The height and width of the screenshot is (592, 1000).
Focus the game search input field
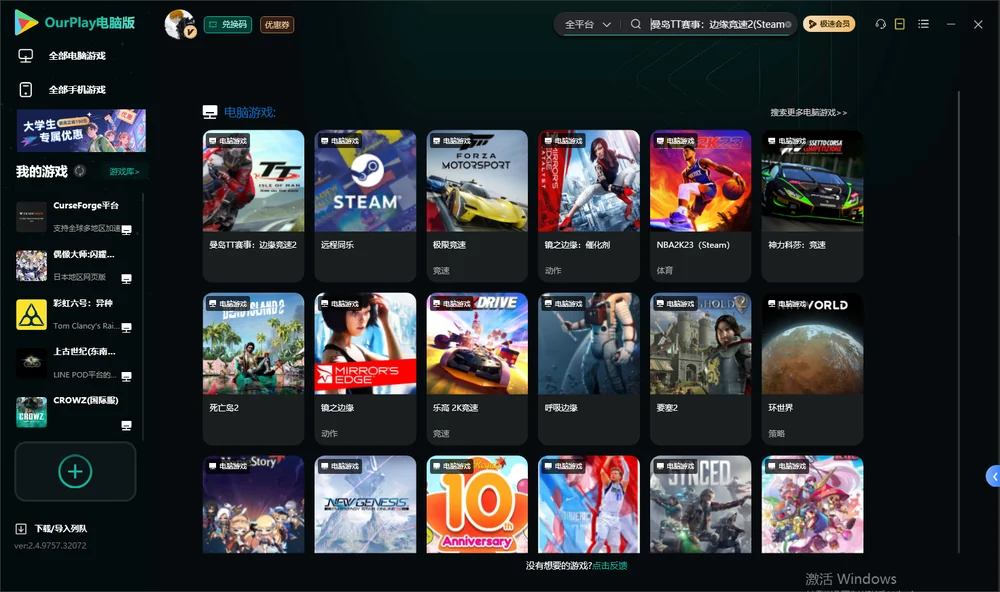717,24
